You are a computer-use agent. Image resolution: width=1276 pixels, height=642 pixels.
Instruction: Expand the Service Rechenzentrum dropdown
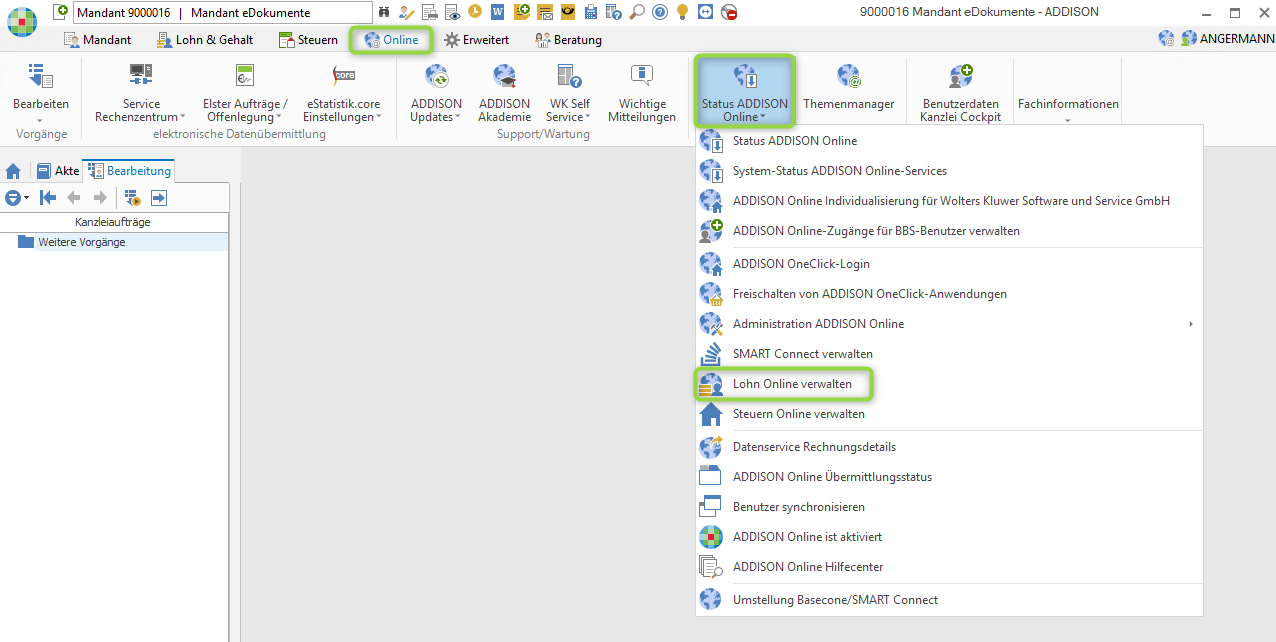click(141, 92)
